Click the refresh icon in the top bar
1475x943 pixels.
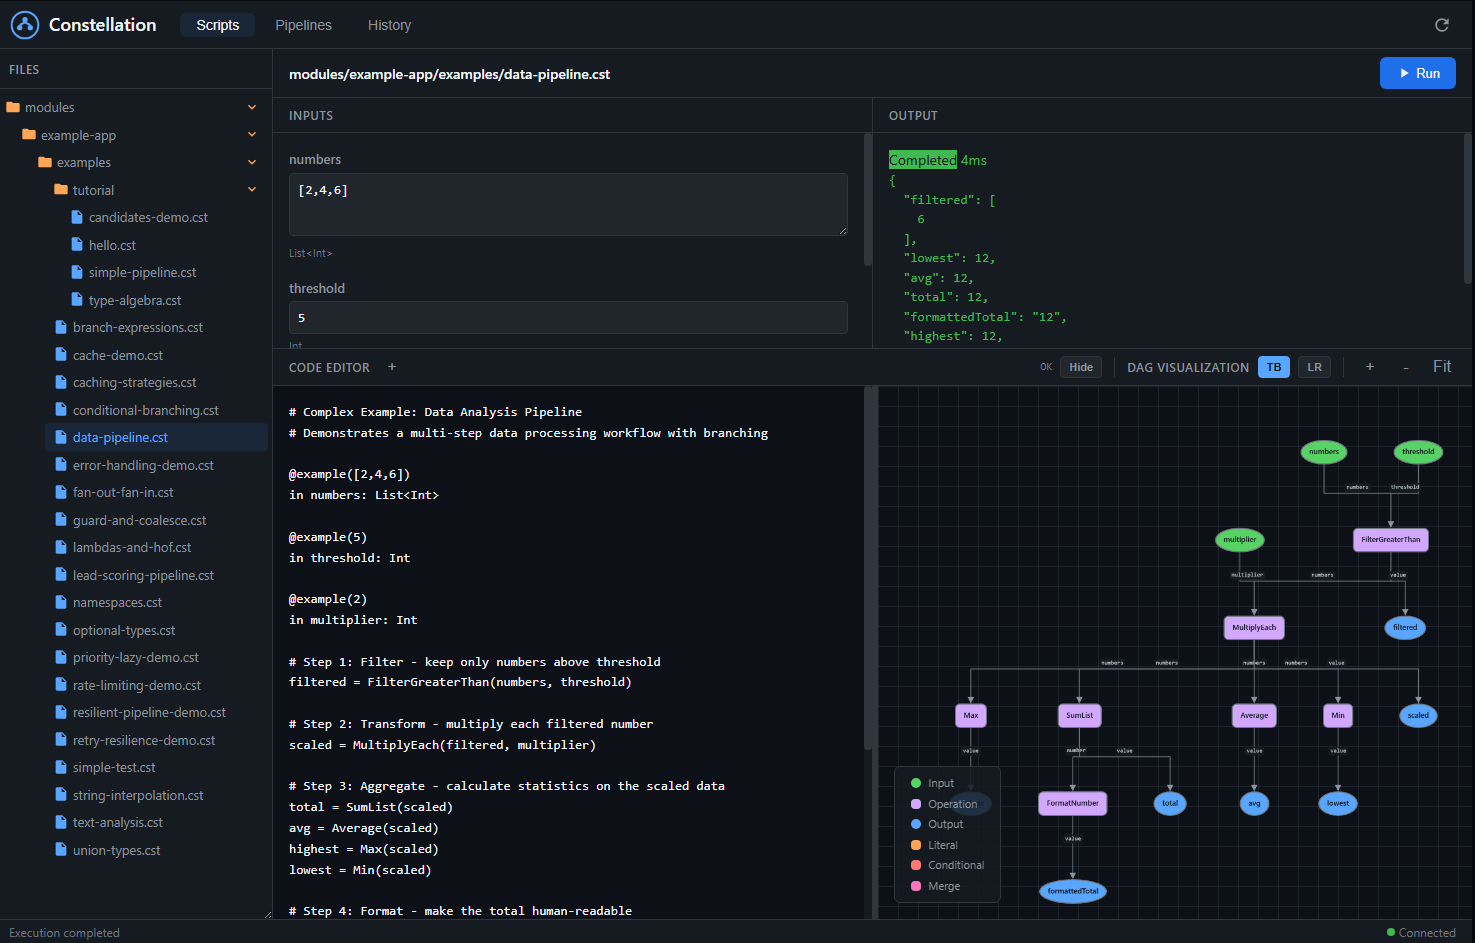[1441, 24]
